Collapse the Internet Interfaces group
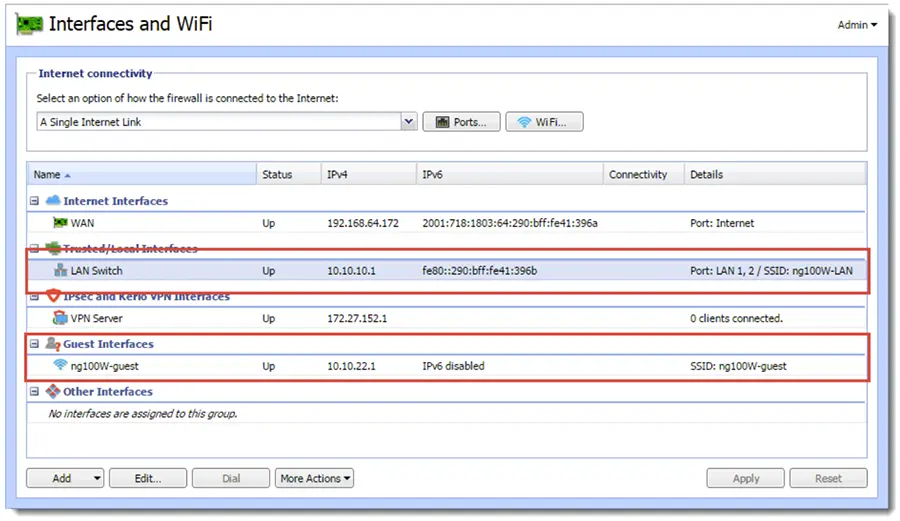 [34, 201]
